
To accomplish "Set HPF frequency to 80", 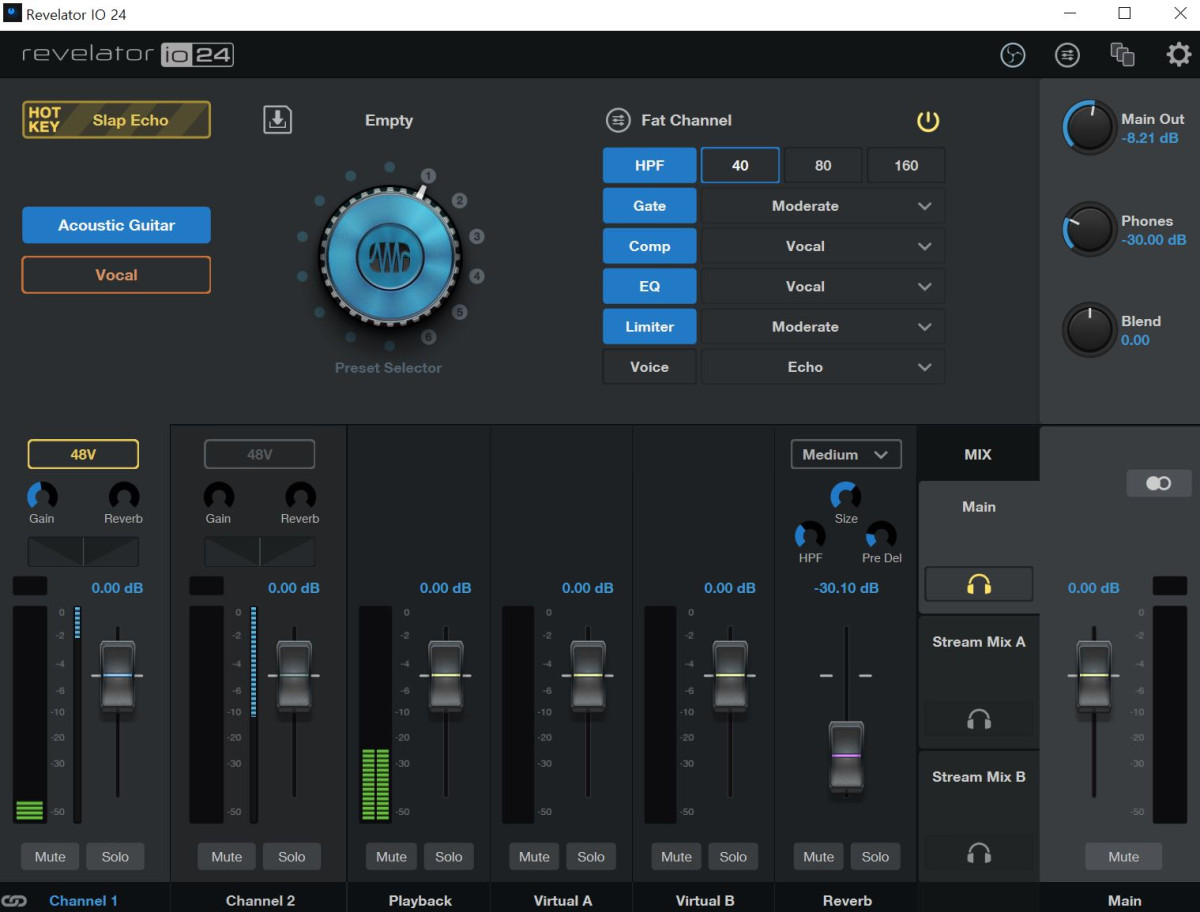I will 823,166.
